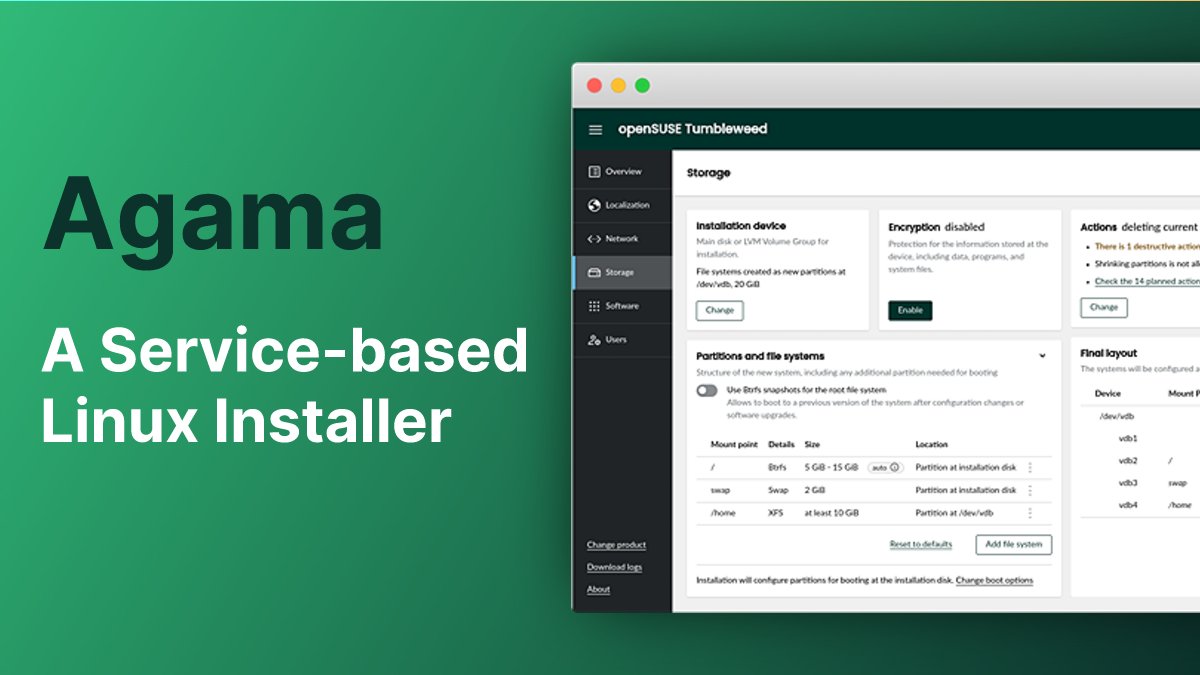The height and width of the screenshot is (675, 1200).
Task: Open the kebab menu for the /home partition
Action: [1029, 511]
